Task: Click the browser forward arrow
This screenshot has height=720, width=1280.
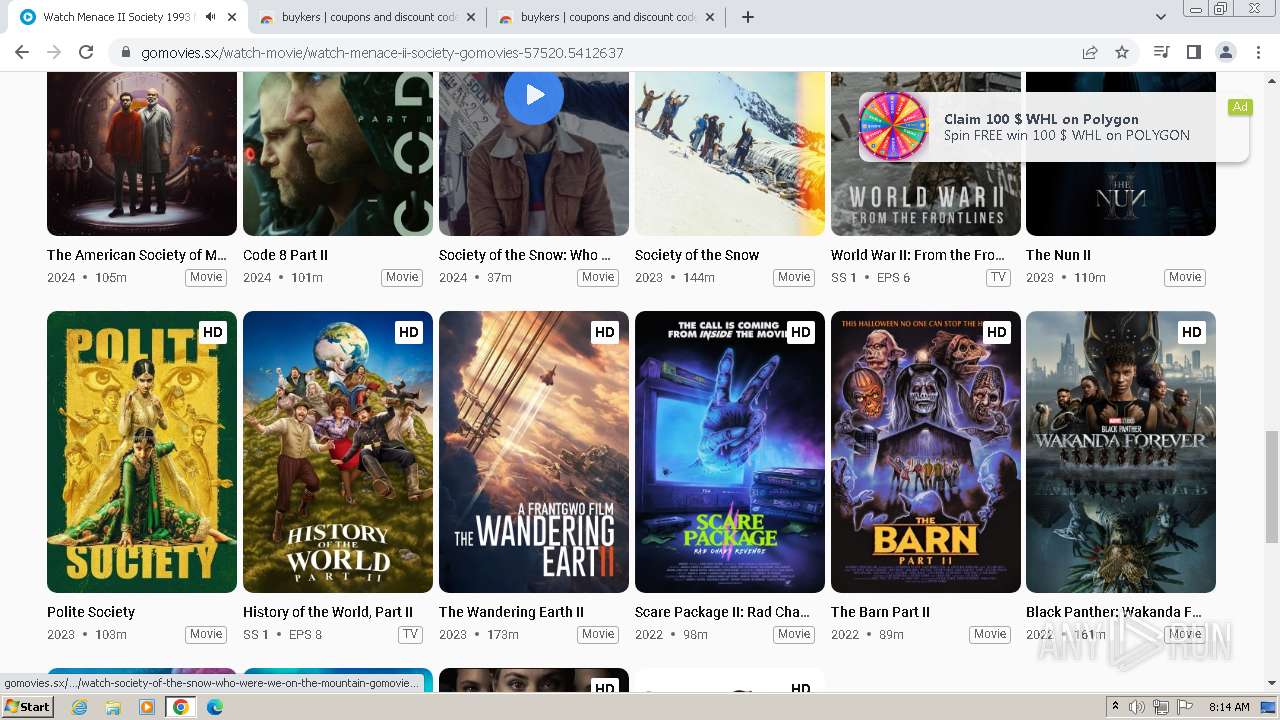Action: point(54,52)
